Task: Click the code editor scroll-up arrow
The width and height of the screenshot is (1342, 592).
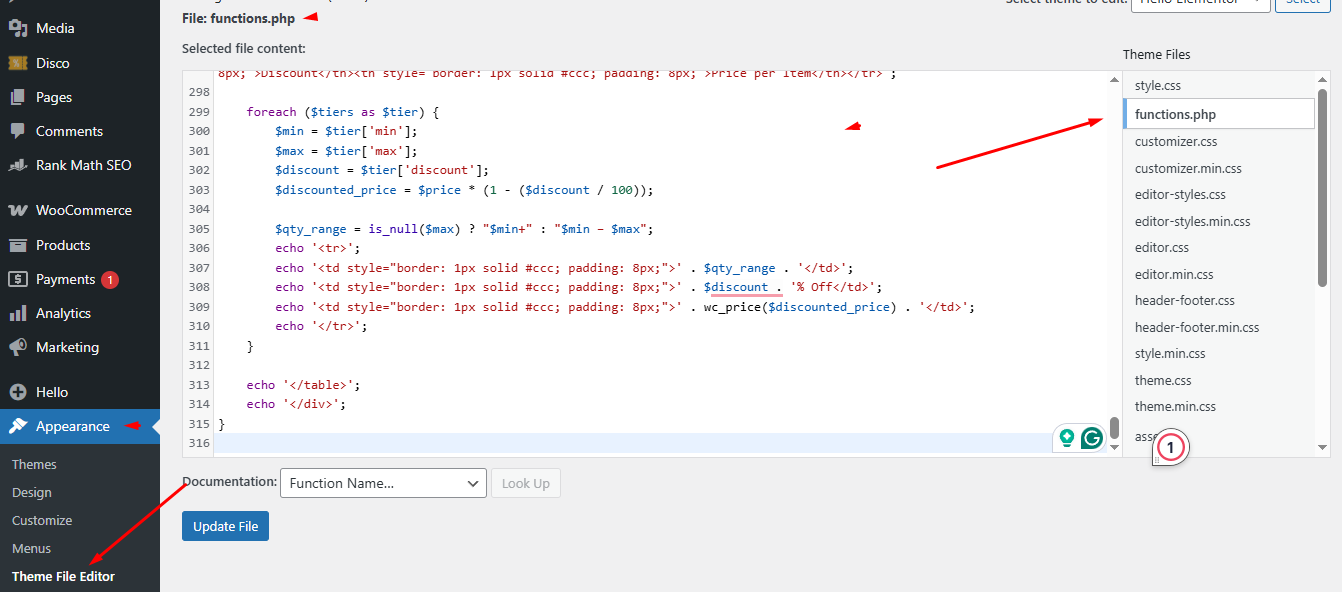Action: click(1114, 80)
